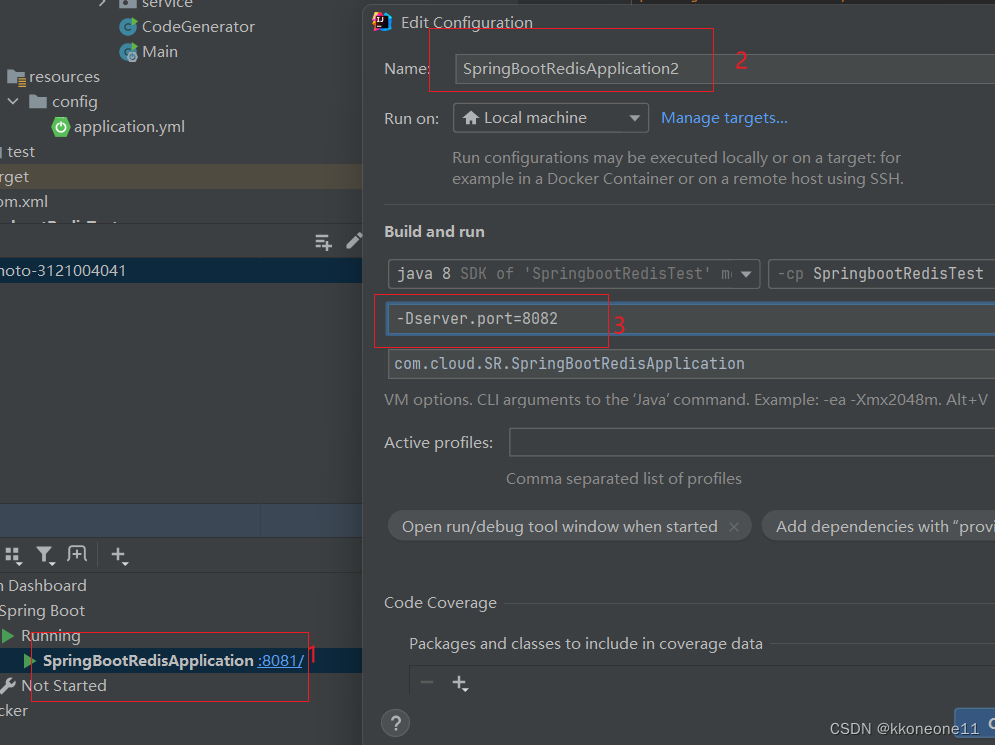Select the Not Started node in Services
Viewport: 995px width, 745px height.
click(x=63, y=686)
